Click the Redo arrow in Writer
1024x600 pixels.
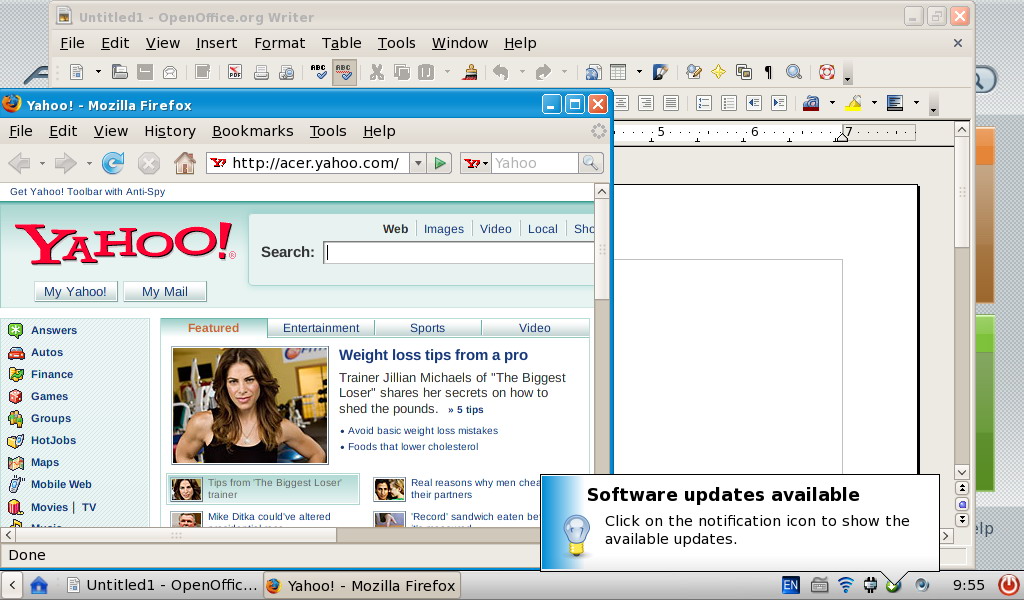coord(543,72)
